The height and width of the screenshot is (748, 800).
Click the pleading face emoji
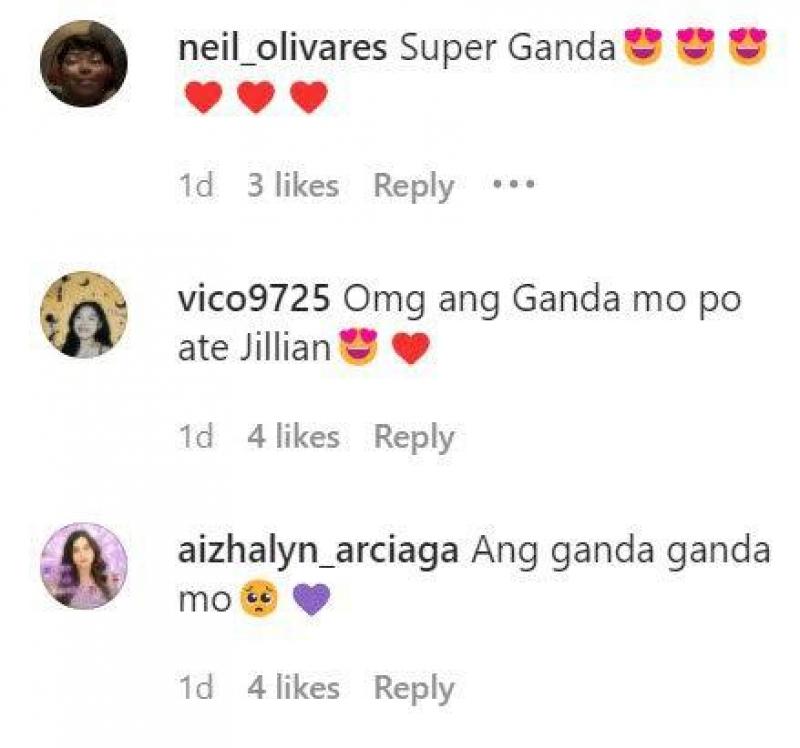259,598
